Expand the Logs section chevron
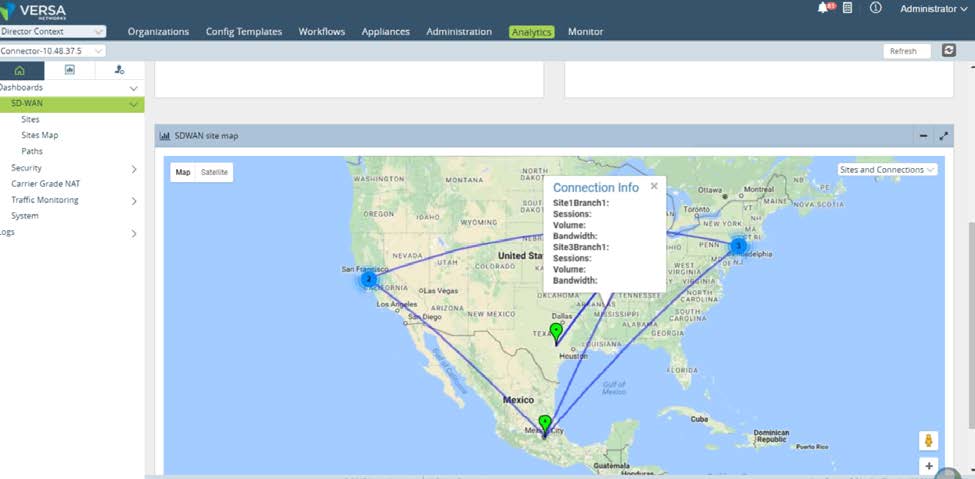 click(134, 234)
